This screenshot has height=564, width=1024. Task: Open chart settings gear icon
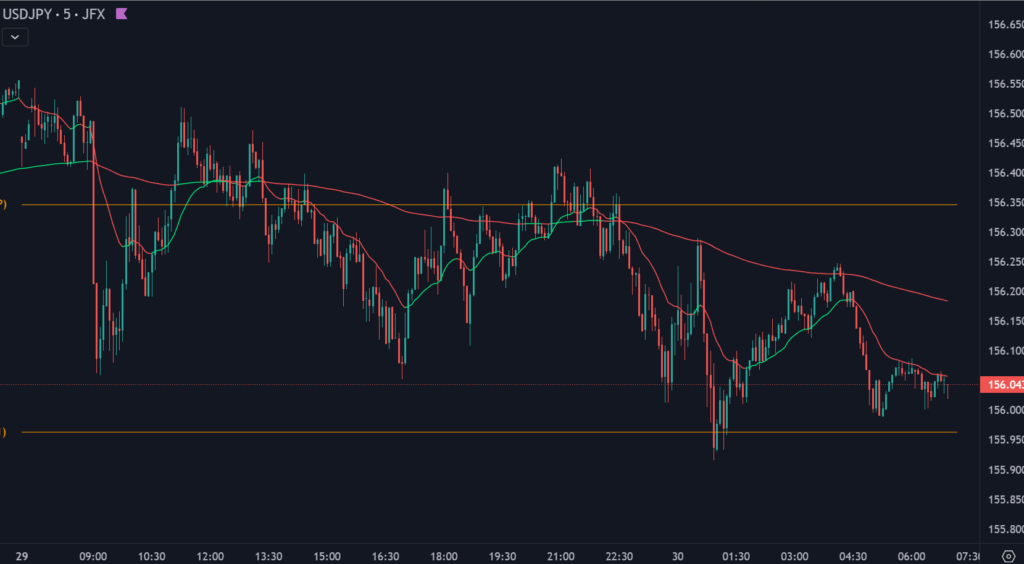click(1007, 556)
